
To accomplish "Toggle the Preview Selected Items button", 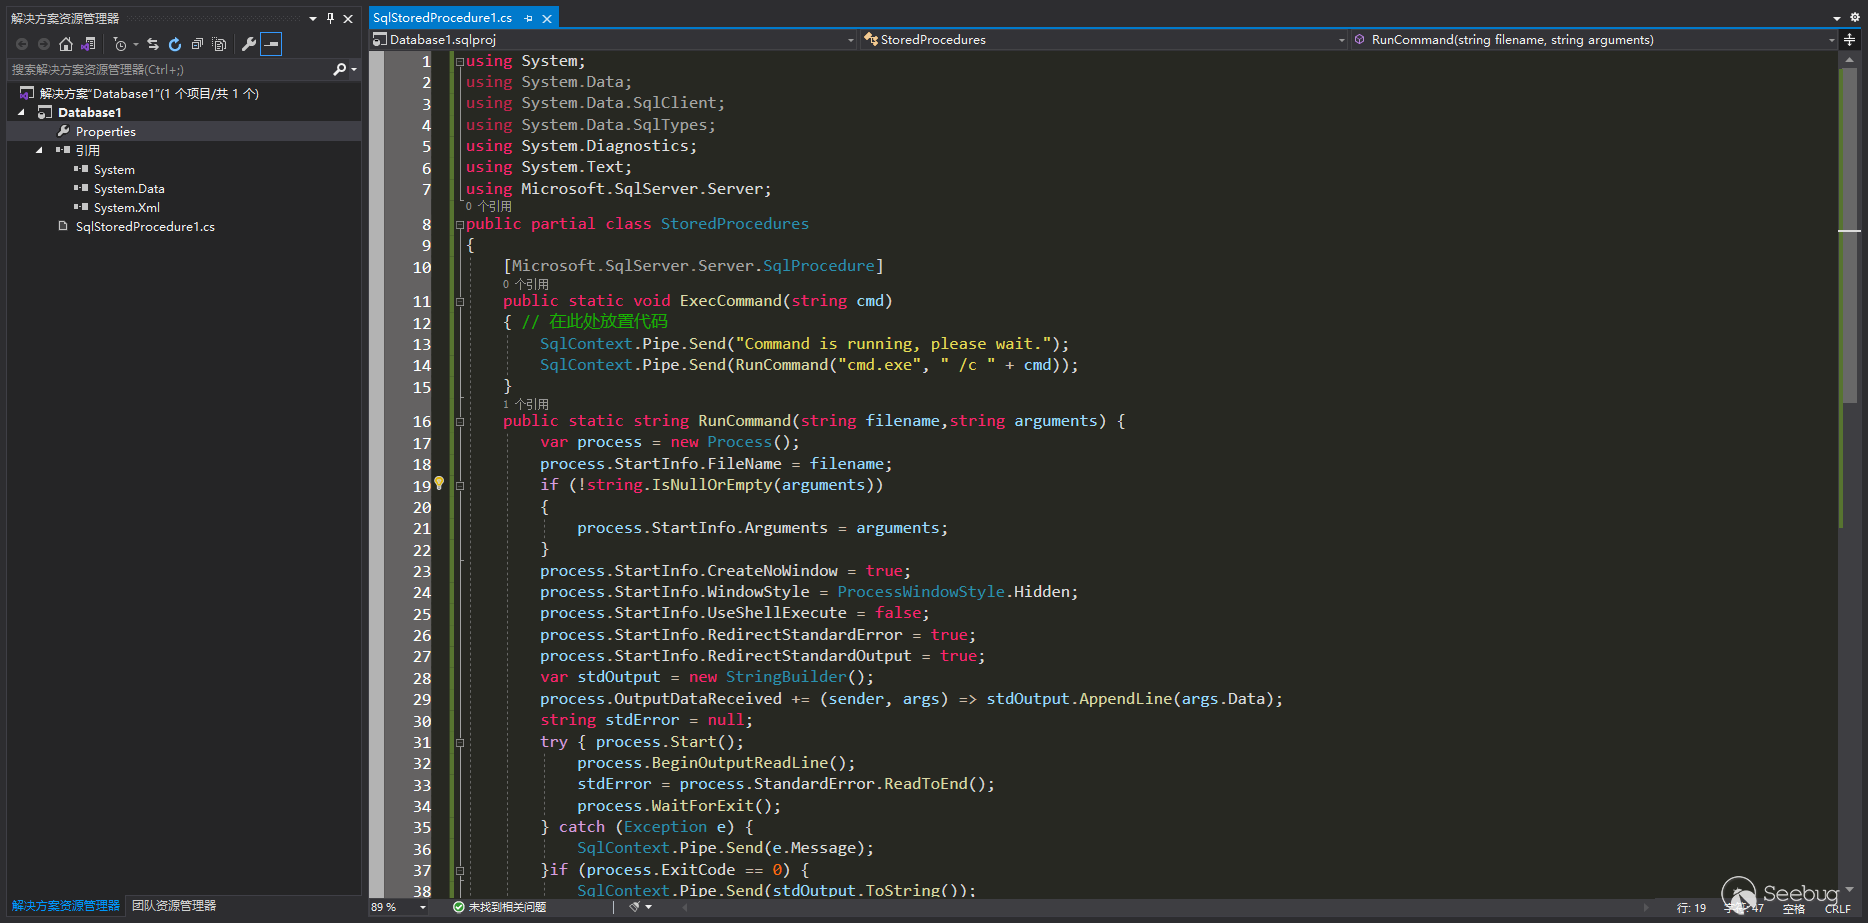I will tap(271, 44).
